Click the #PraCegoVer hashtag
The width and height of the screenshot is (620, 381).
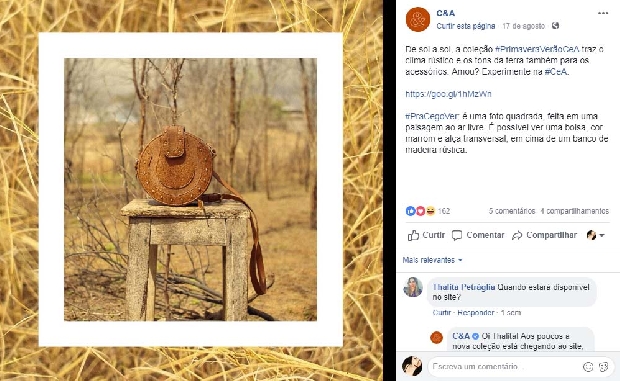click(x=433, y=116)
